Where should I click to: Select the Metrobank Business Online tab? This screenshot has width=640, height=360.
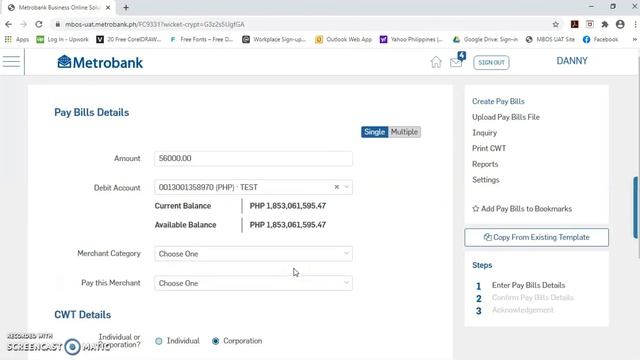[58, 7]
